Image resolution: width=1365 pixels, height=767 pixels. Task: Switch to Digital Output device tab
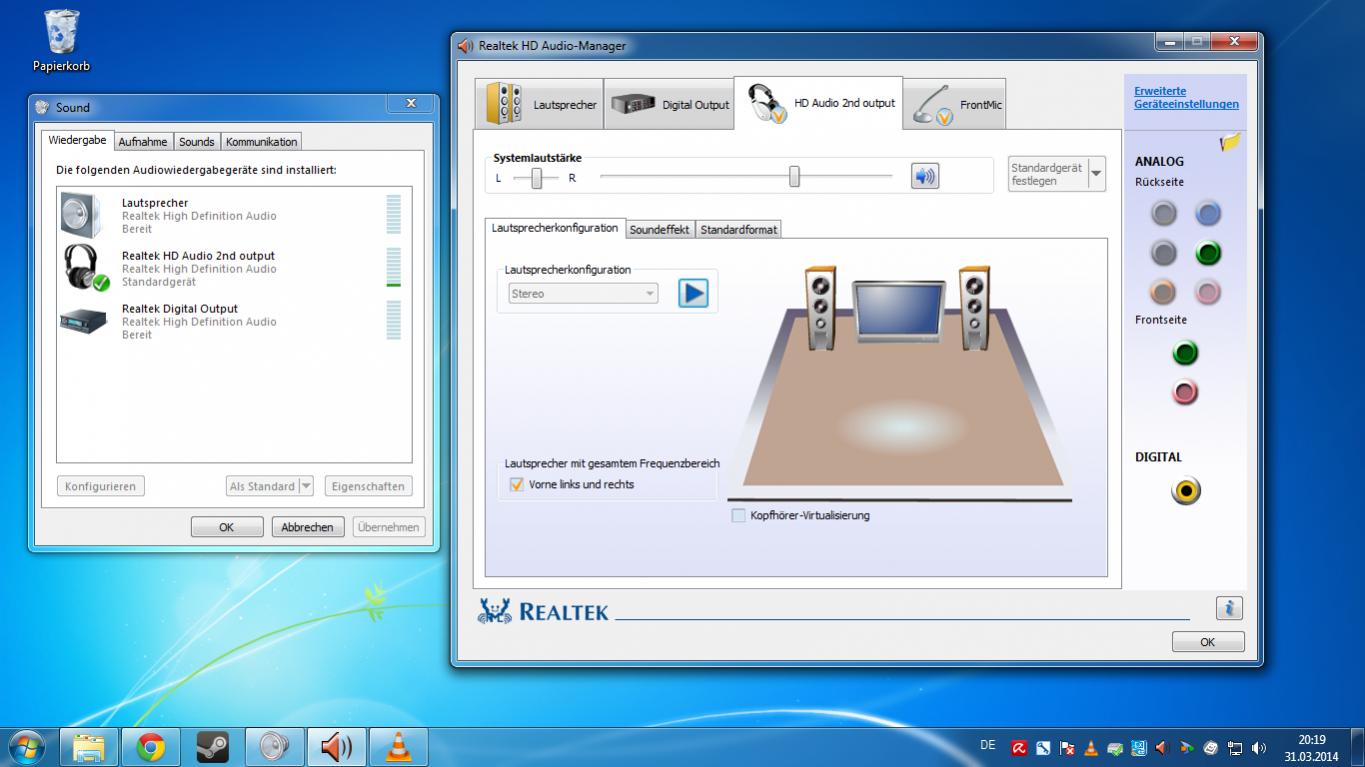coord(669,104)
